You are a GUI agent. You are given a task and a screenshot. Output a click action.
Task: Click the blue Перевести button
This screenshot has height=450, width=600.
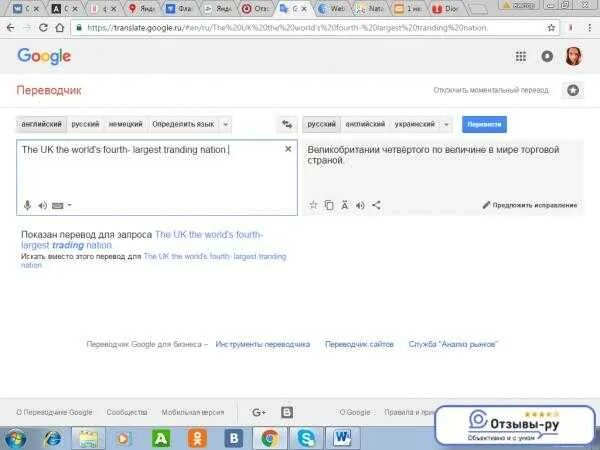[484, 124]
